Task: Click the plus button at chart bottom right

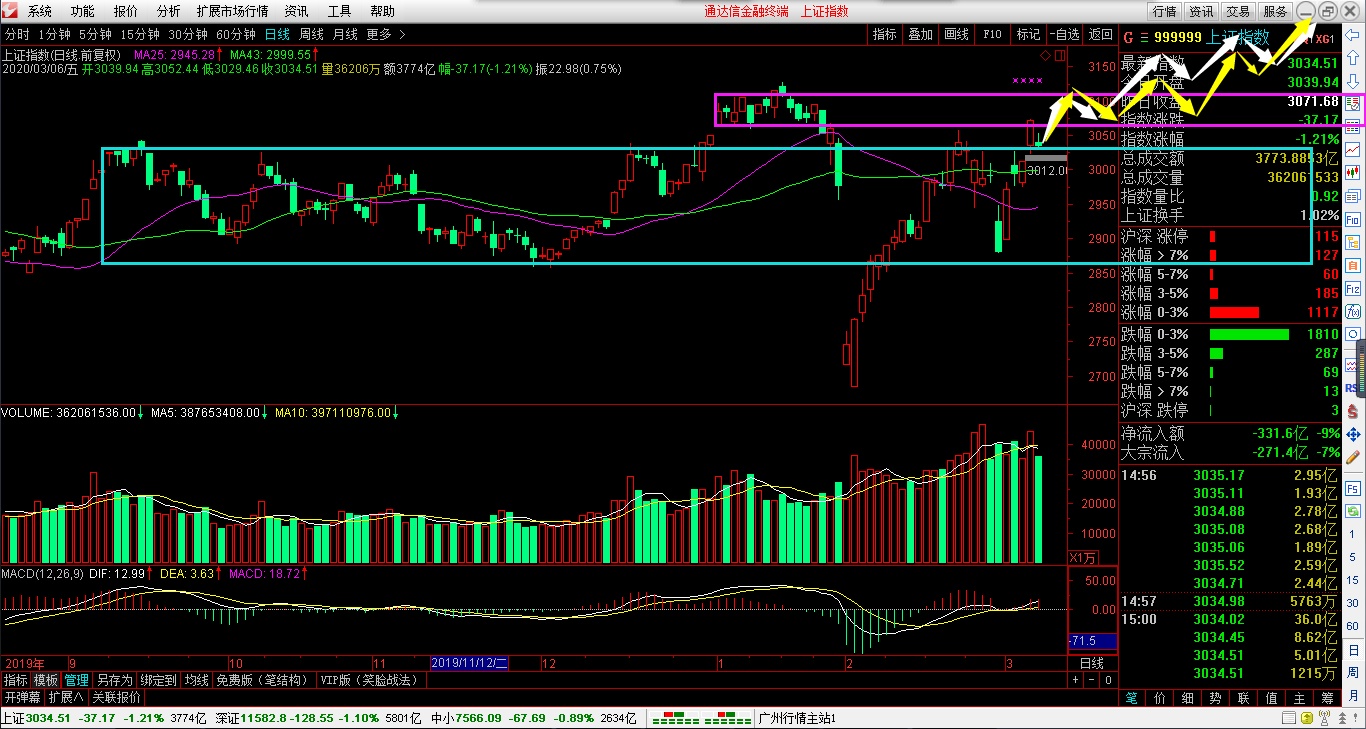Action: click(1076, 679)
